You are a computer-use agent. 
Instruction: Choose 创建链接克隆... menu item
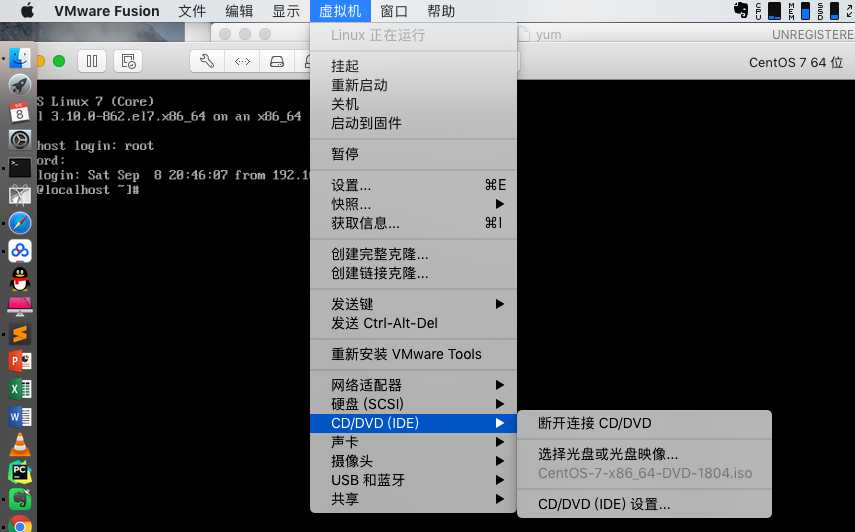tap(413, 273)
